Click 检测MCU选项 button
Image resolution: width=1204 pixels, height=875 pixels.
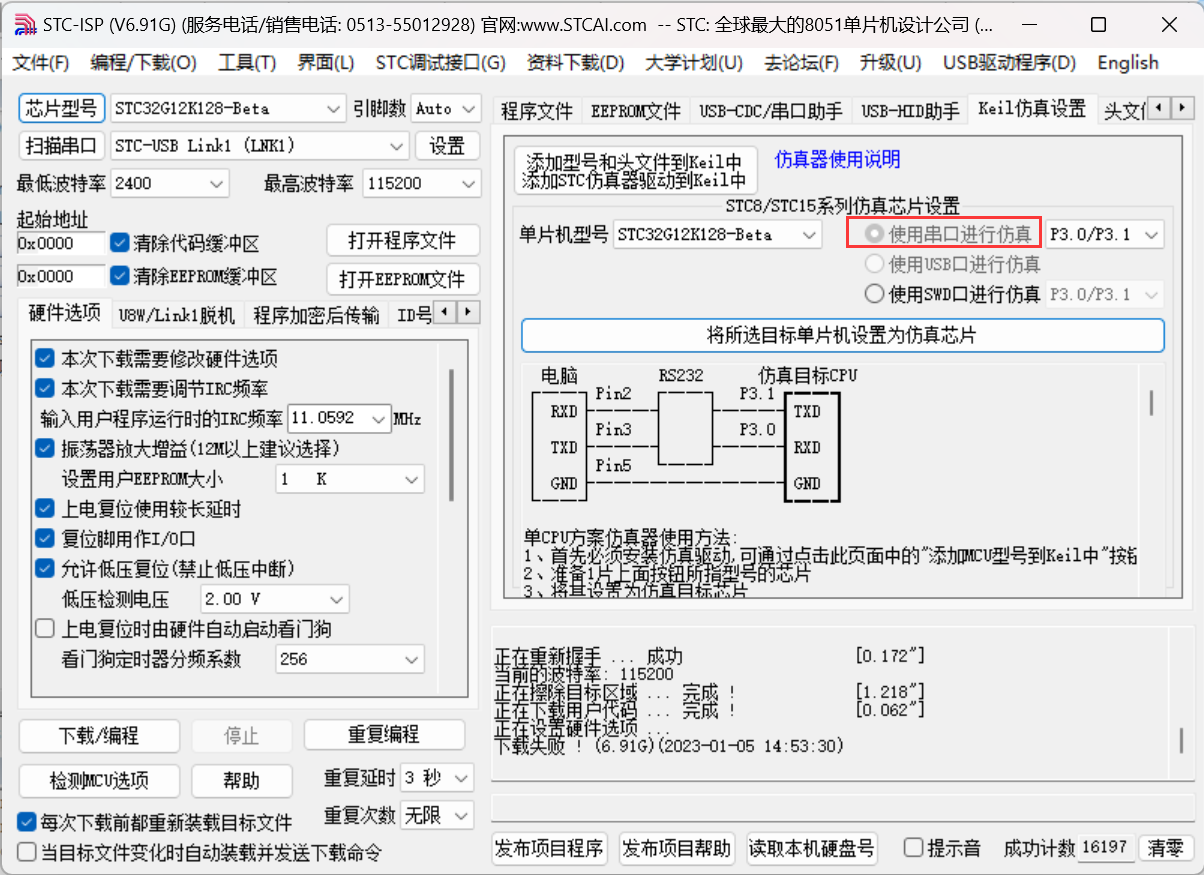(99, 780)
